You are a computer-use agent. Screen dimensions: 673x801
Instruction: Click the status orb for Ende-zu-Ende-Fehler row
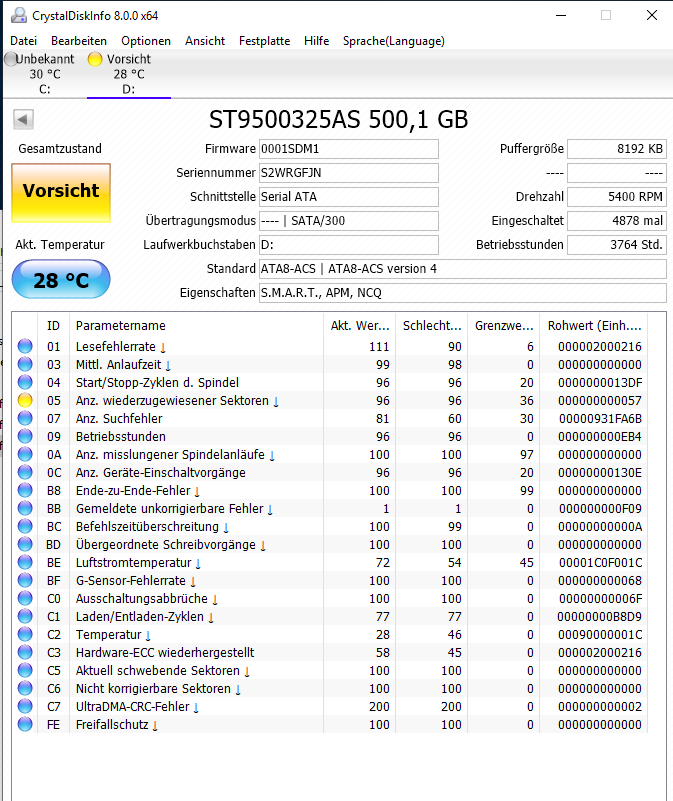25,490
